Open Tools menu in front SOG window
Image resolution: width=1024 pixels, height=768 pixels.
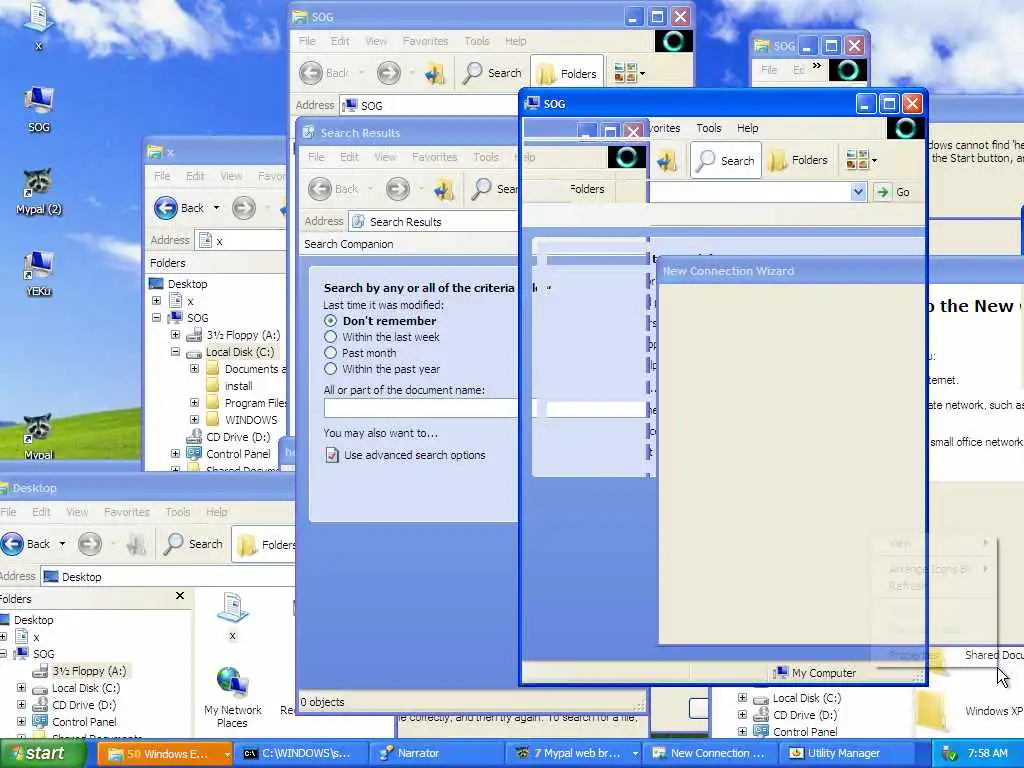tap(709, 128)
